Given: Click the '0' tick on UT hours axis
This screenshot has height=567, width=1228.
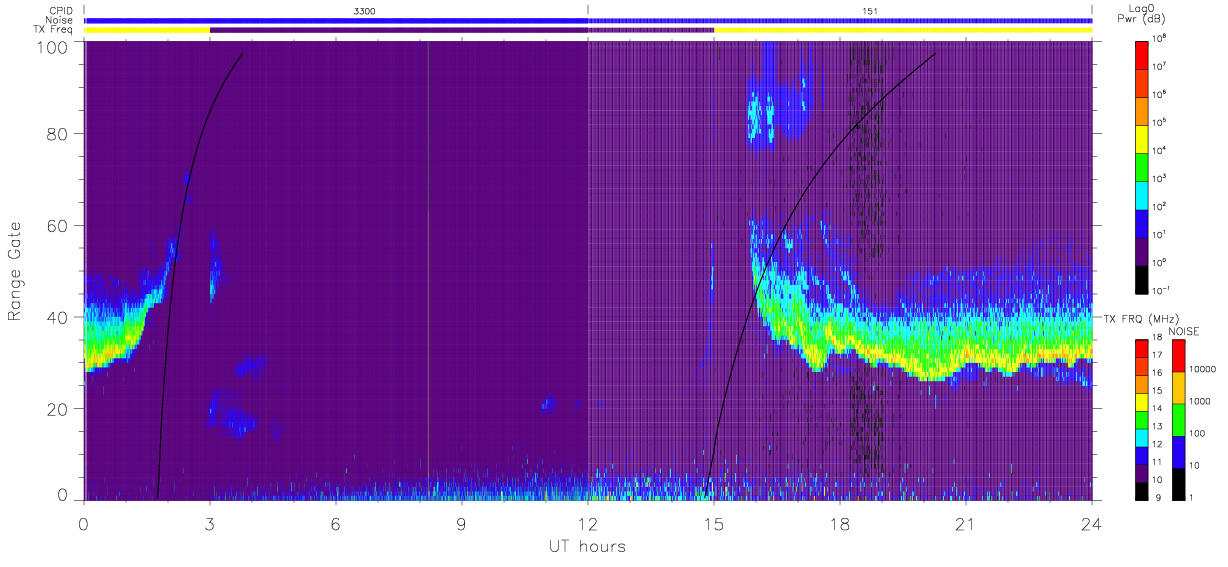Looking at the screenshot, I should tap(84, 524).
